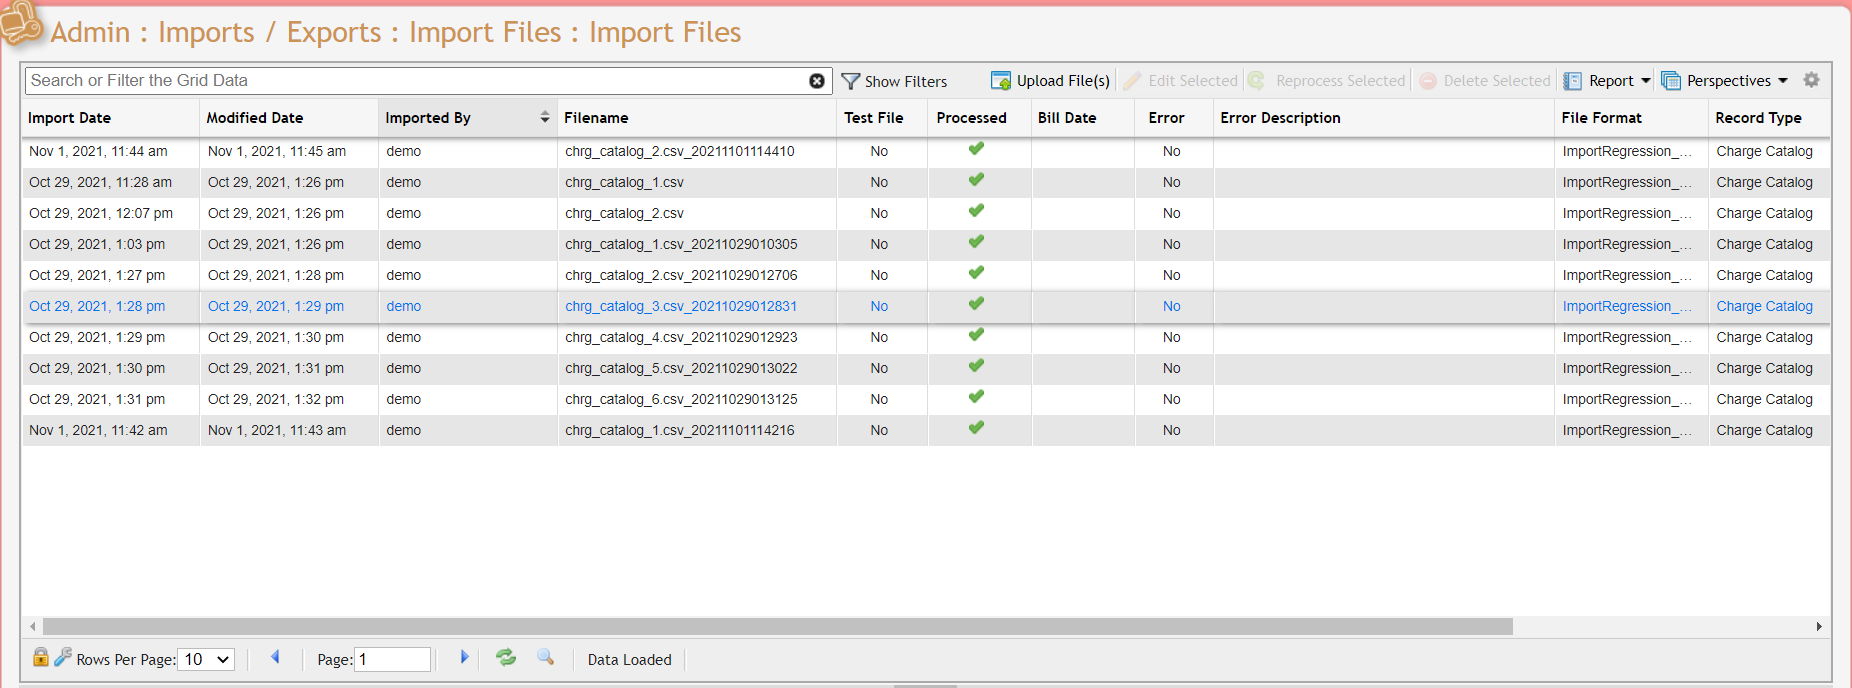Select the chrg_catalog_3.csv_20211029012831 row
The height and width of the screenshot is (688, 1852).
pyautogui.click(x=680, y=306)
